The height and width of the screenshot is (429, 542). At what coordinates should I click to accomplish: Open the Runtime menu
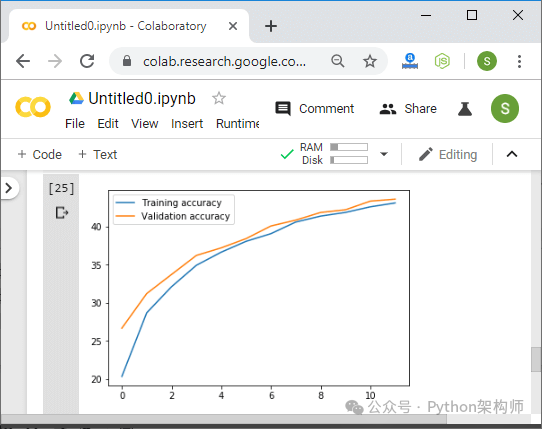237,123
